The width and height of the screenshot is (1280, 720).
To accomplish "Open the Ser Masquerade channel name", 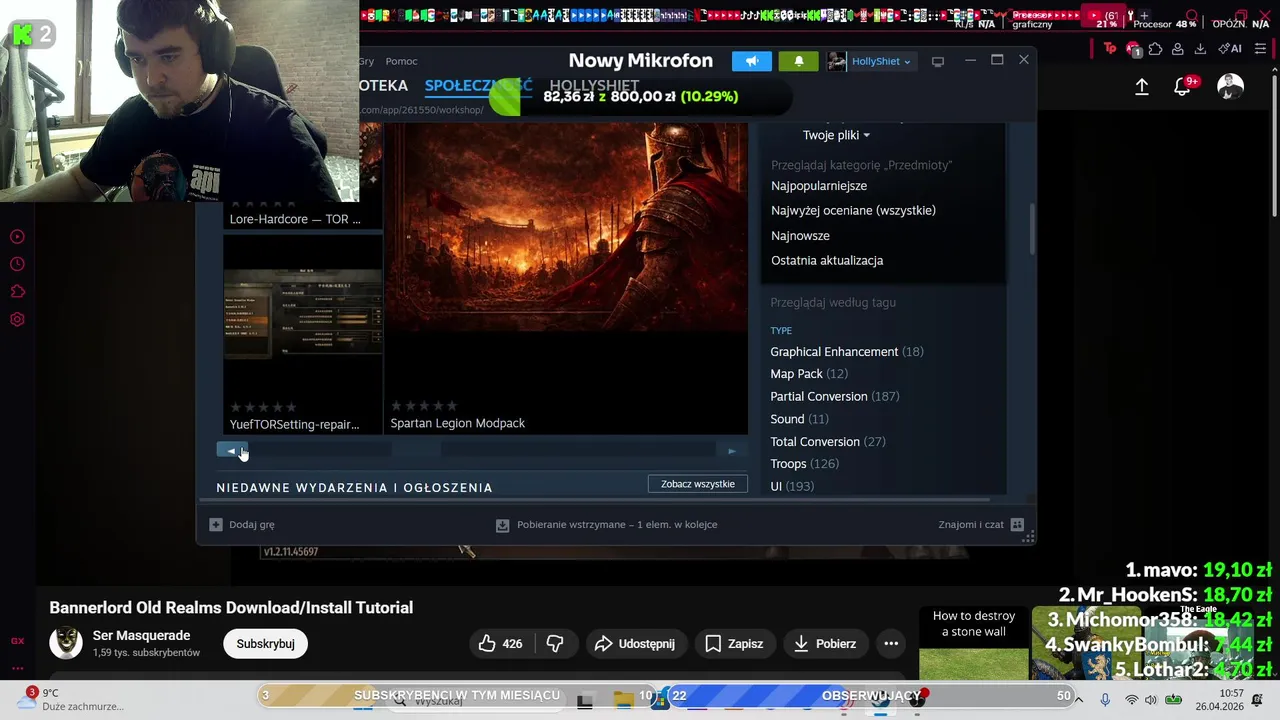I will point(141,635).
